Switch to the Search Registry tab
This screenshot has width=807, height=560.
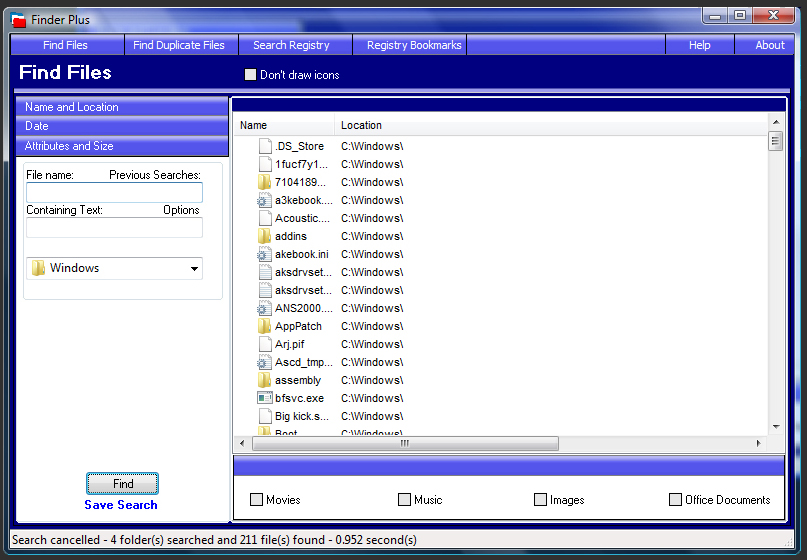(x=291, y=45)
